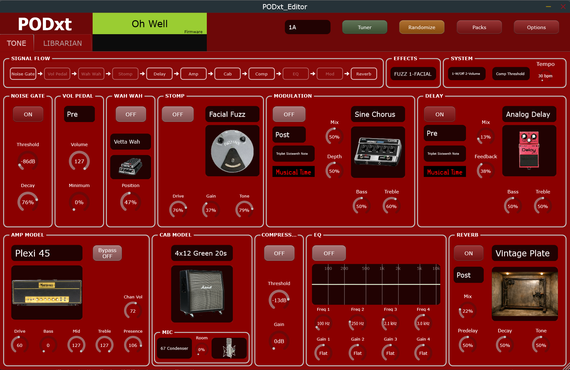Open the Modulation Post routing dropdown
The height and width of the screenshot is (370, 570).
(289, 134)
